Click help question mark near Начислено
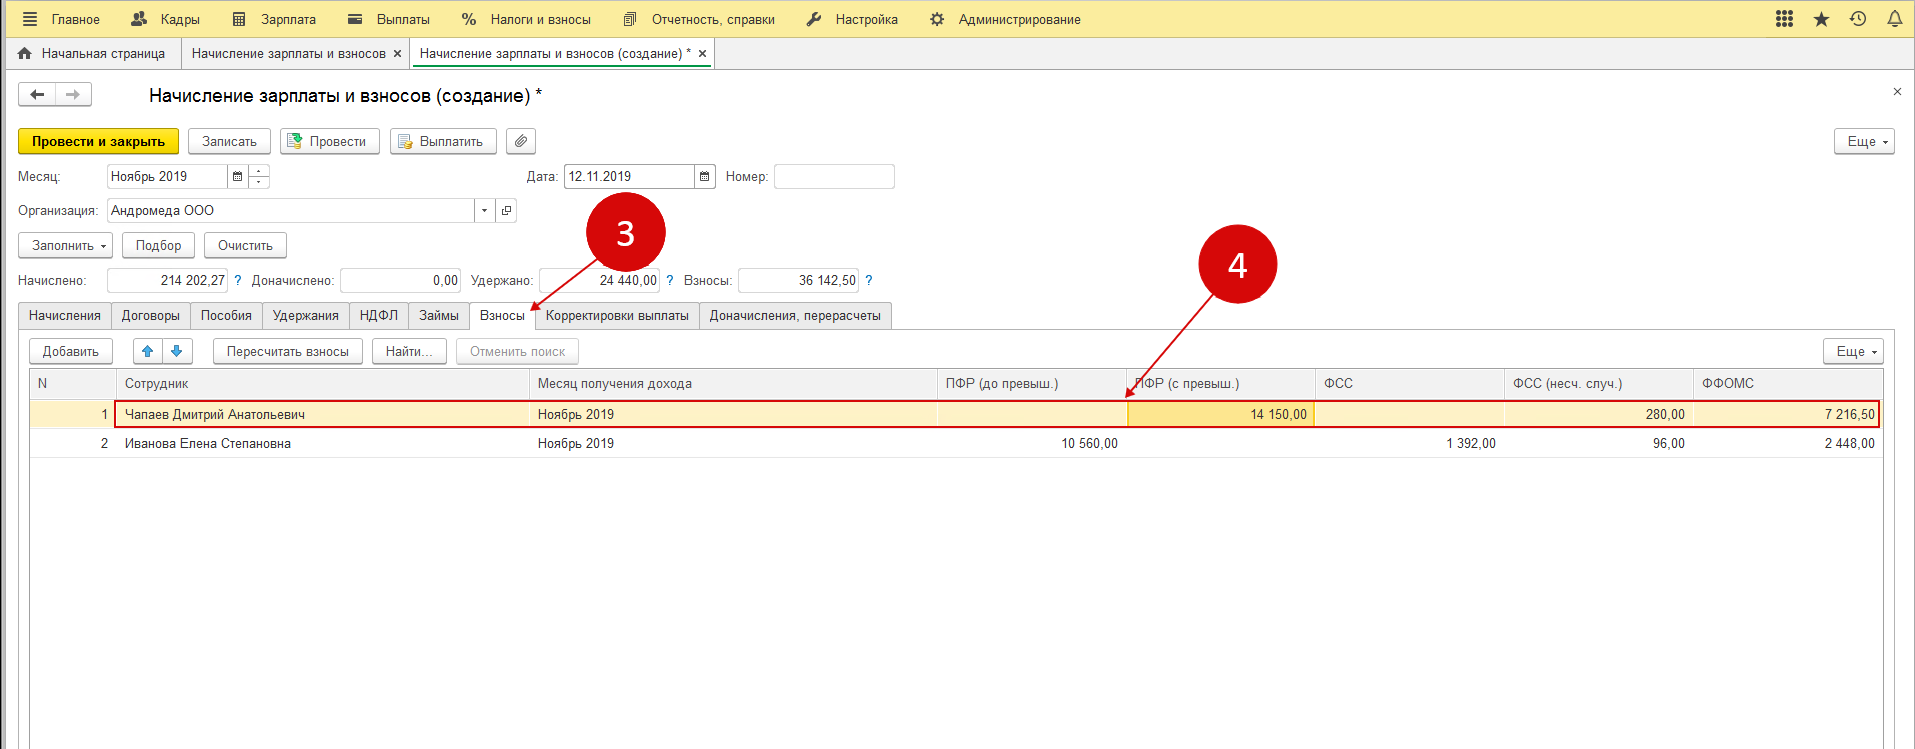The image size is (1915, 749). 238,281
